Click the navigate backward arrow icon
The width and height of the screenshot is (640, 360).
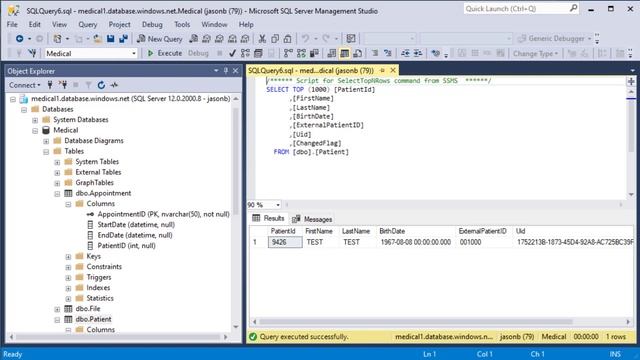19,39
